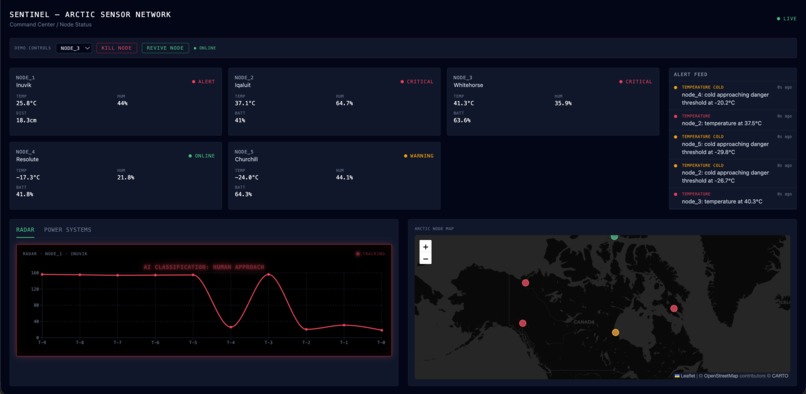Viewport: 806px width, 394px height.
Task: Click Inuvik distance value 18.3cm
Action: pyautogui.click(x=26, y=120)
